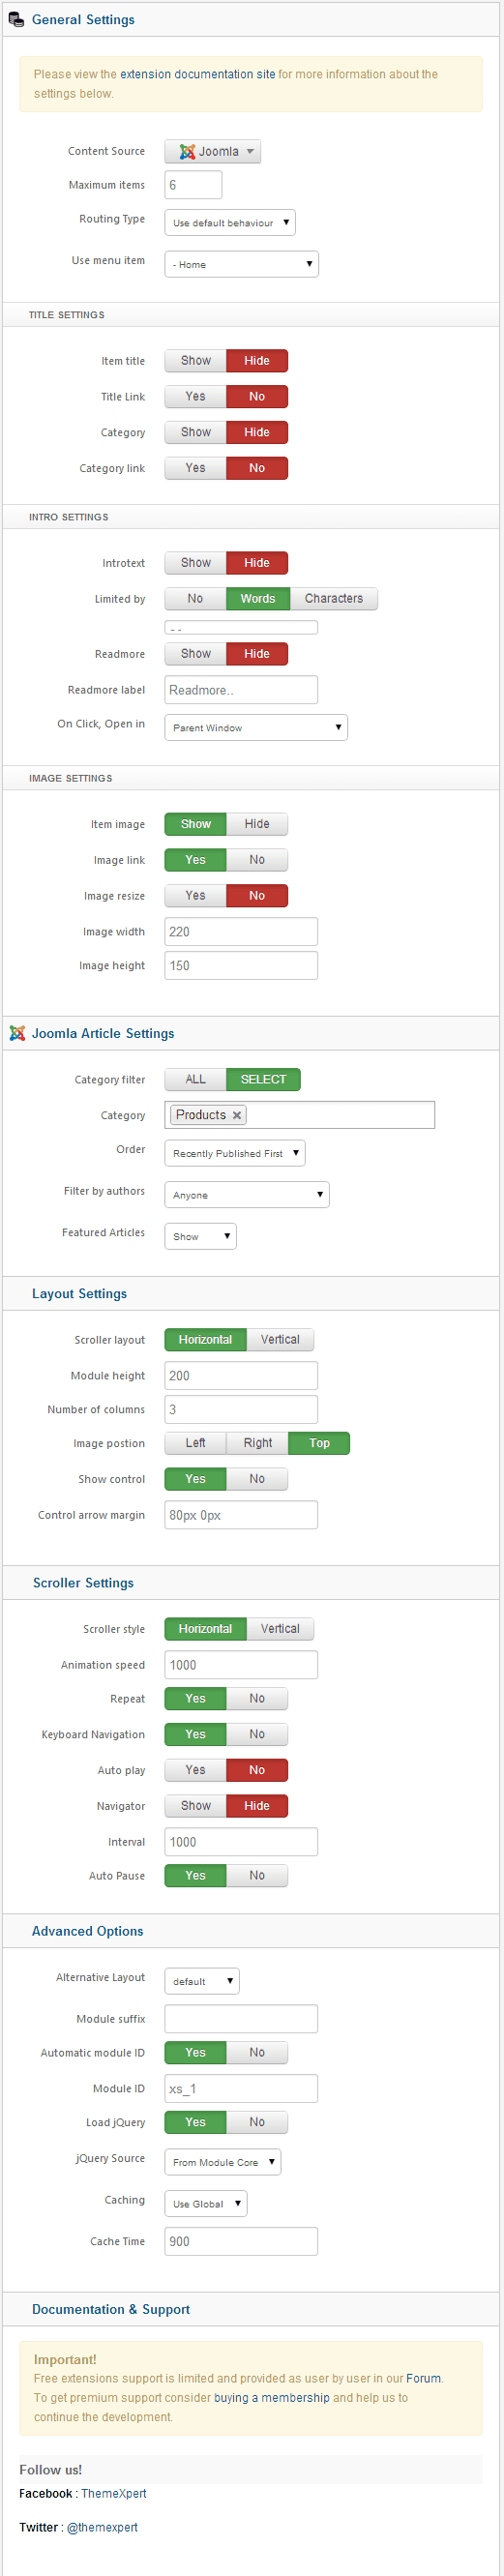
Task: Click the General Settings header icon
Action: tap(16, 20)
